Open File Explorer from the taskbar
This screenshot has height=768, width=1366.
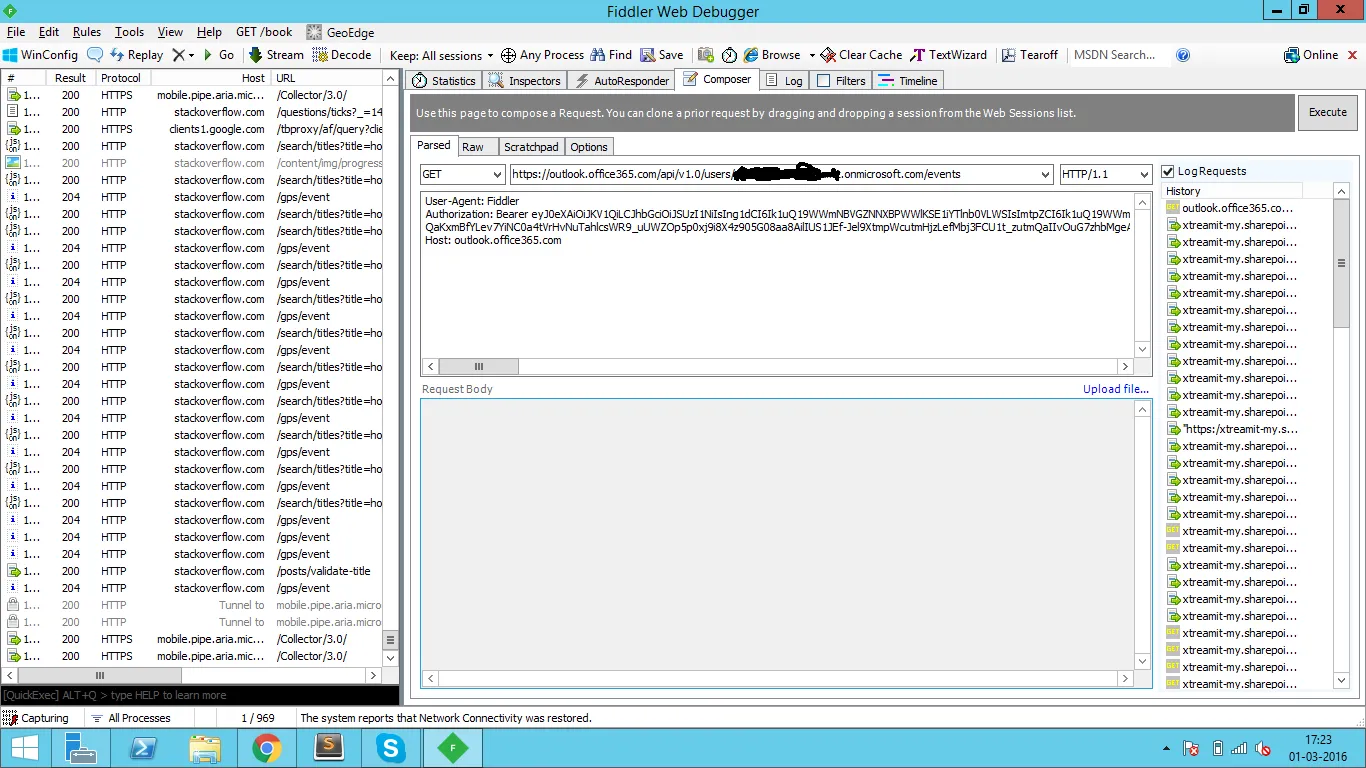205,748
